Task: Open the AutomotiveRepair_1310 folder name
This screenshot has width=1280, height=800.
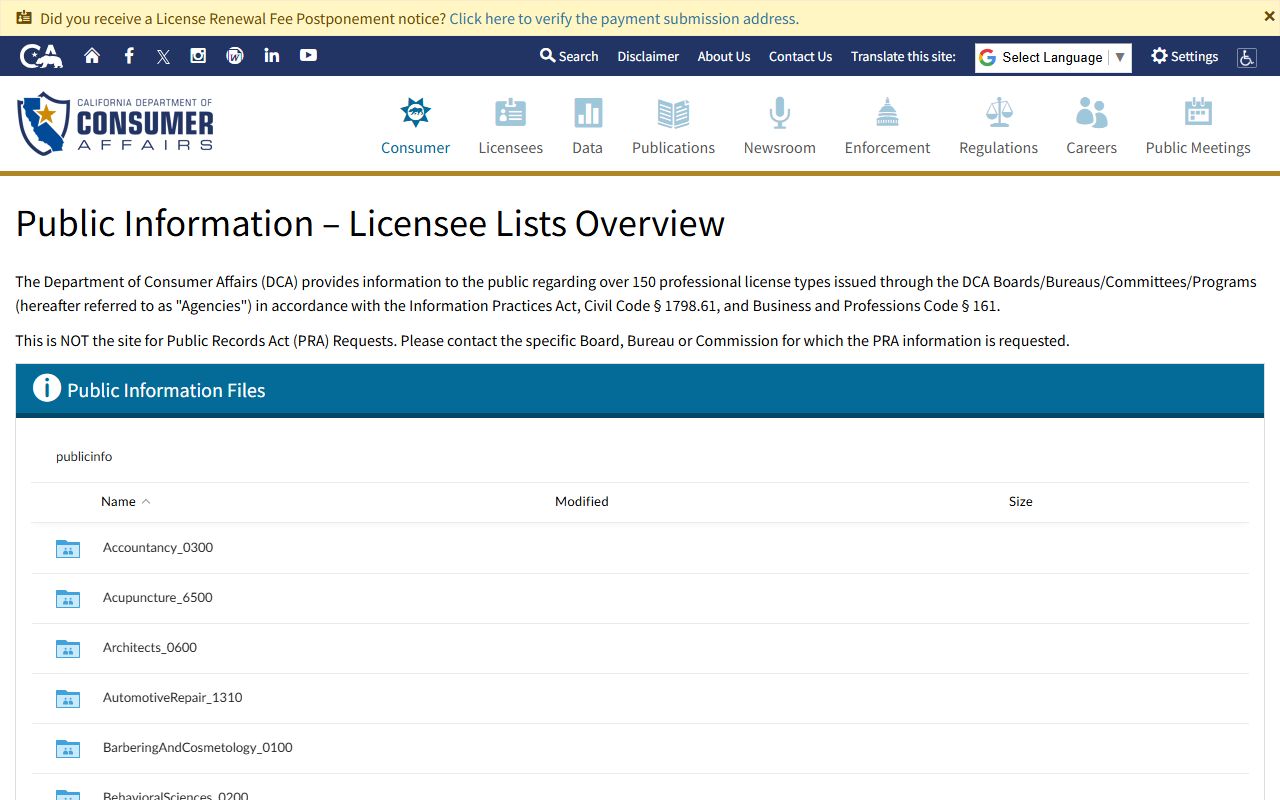Action: 173,697
